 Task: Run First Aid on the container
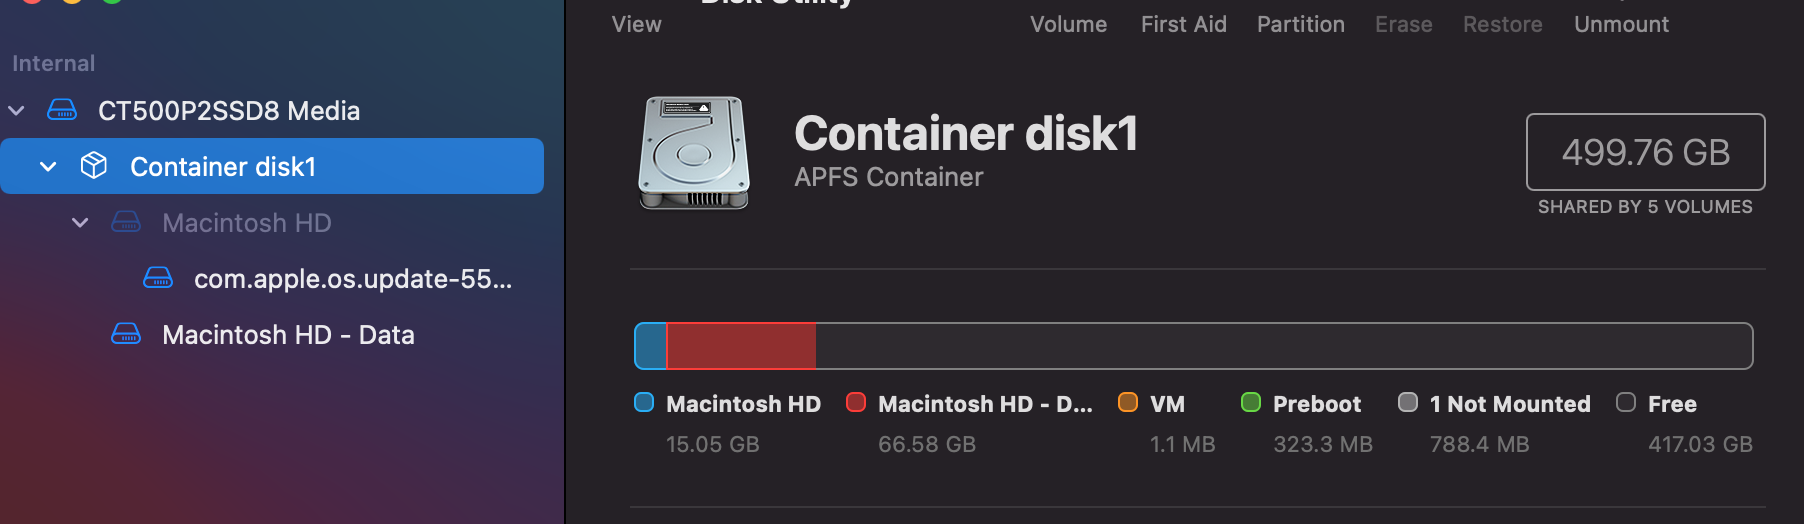pos(1183,24)
